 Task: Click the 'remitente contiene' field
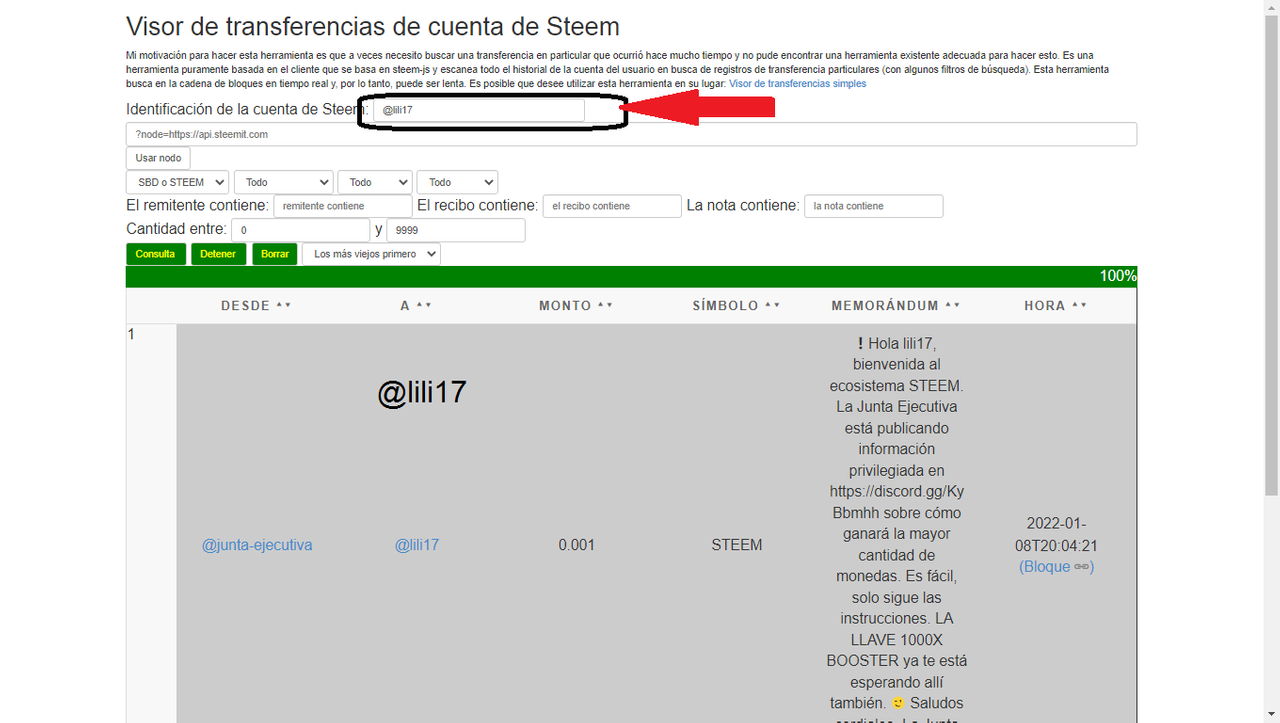pos(343,206)
